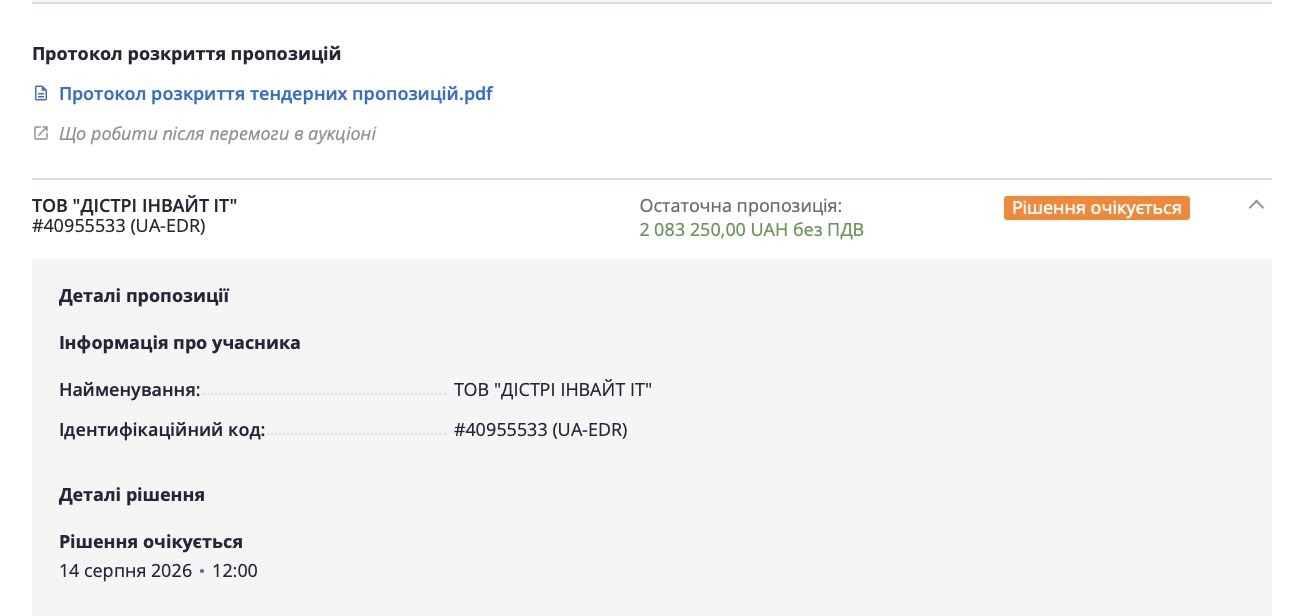Click the Деталі пропозиції heading
Screen dimensions: 1312x616
click(144, 296)
